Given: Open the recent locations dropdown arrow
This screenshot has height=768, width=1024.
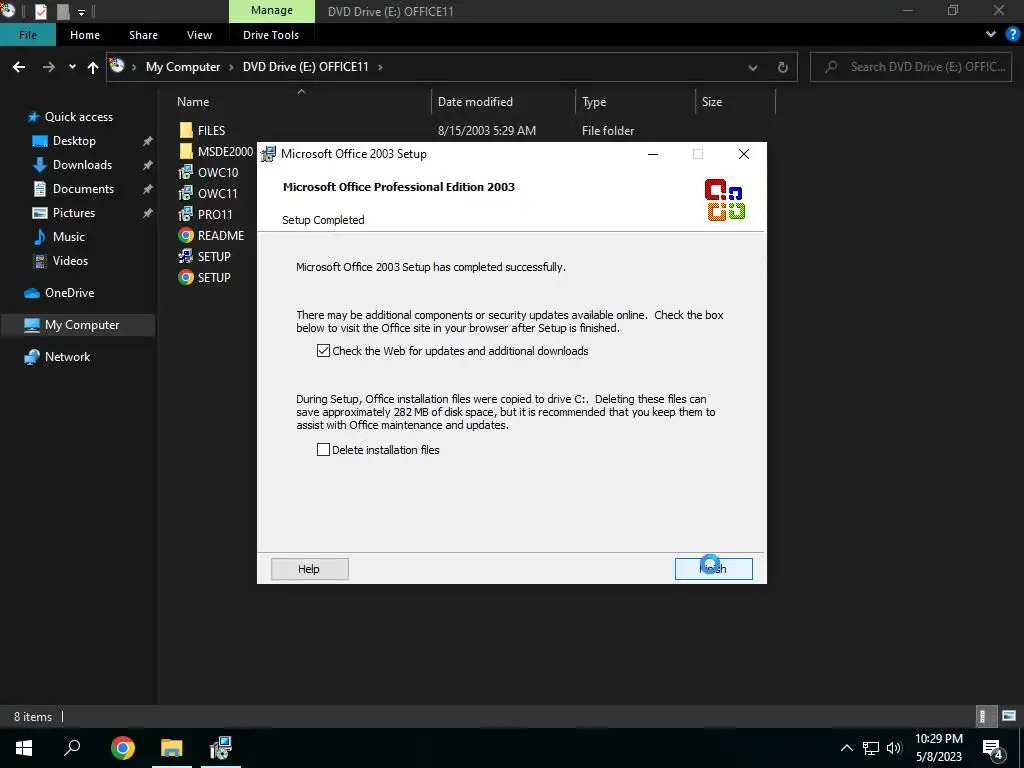Looking at the screenshot, I should (72, 67).
